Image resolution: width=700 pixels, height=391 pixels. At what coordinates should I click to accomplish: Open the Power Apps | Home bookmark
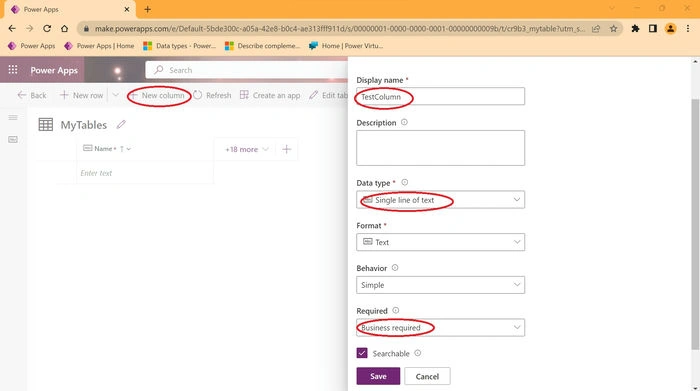[99, 46]
